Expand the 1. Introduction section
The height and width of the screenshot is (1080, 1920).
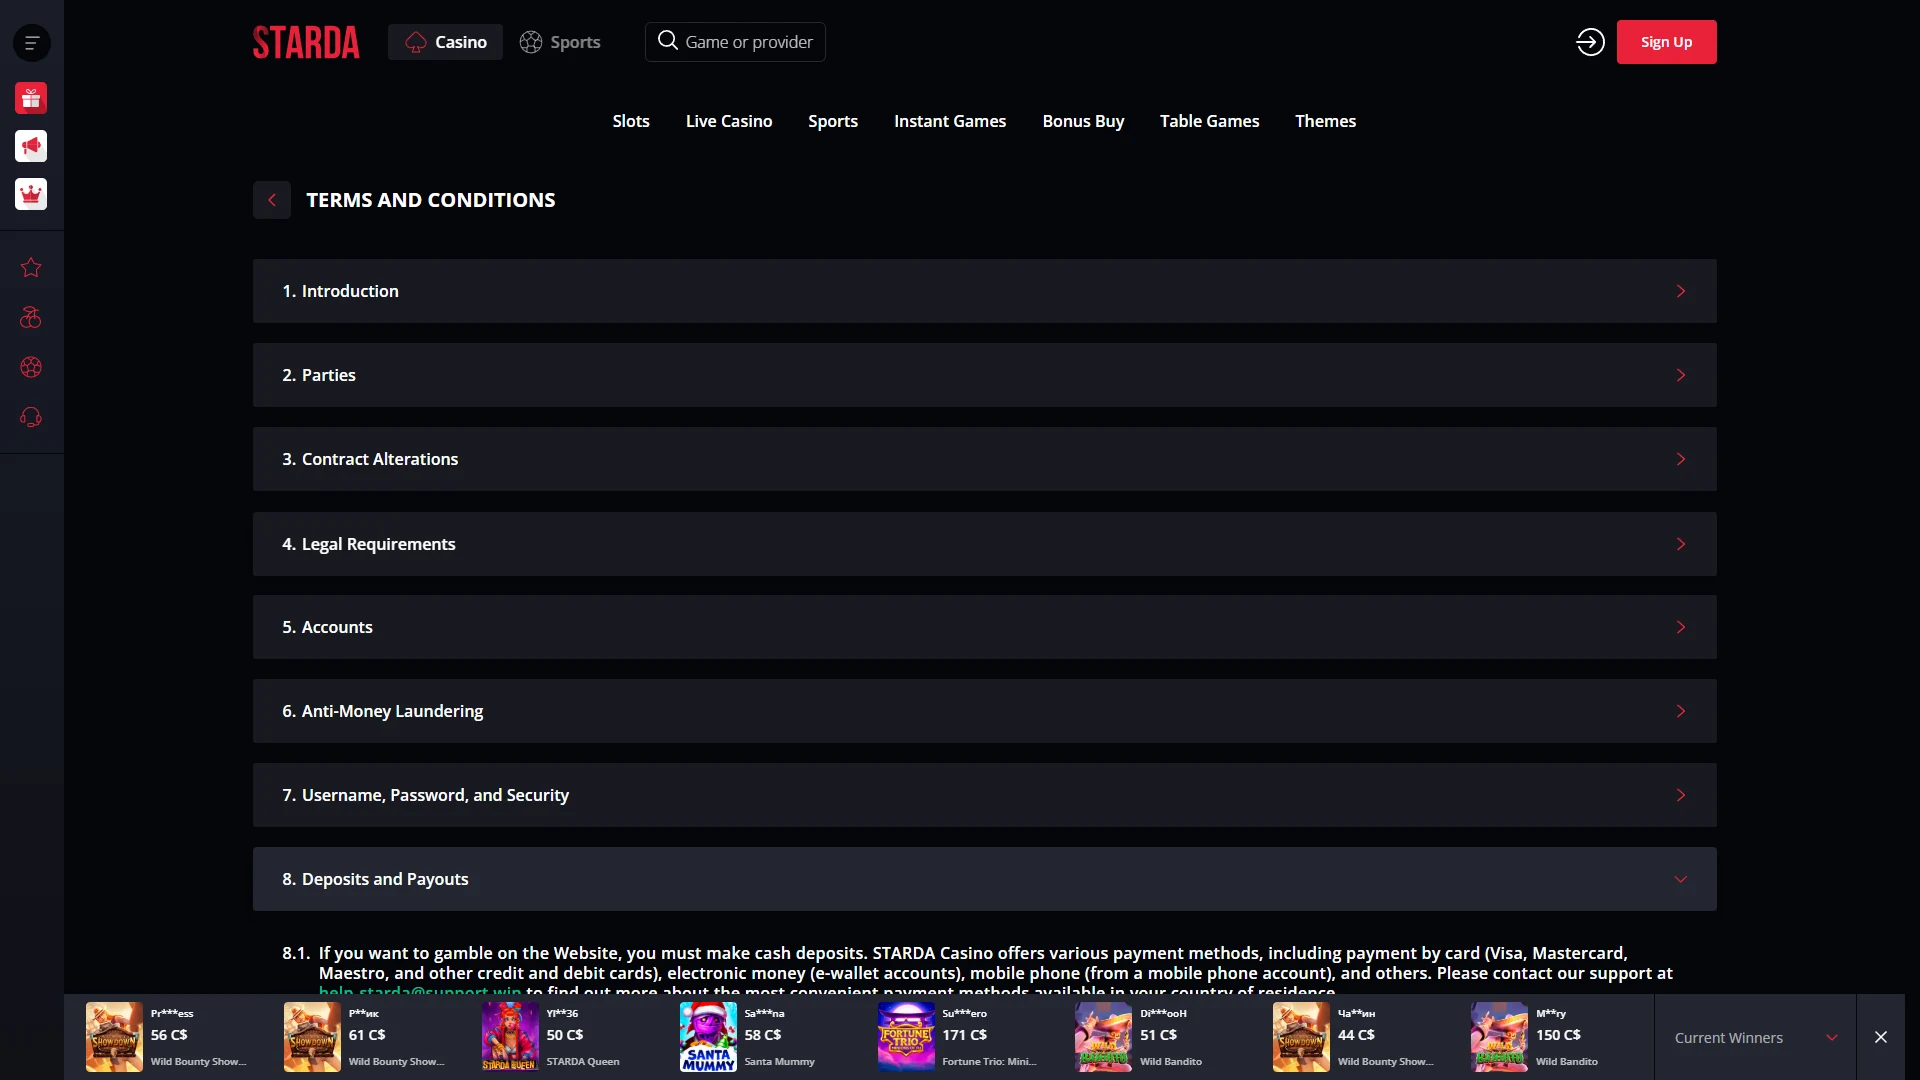click(984, 291)
